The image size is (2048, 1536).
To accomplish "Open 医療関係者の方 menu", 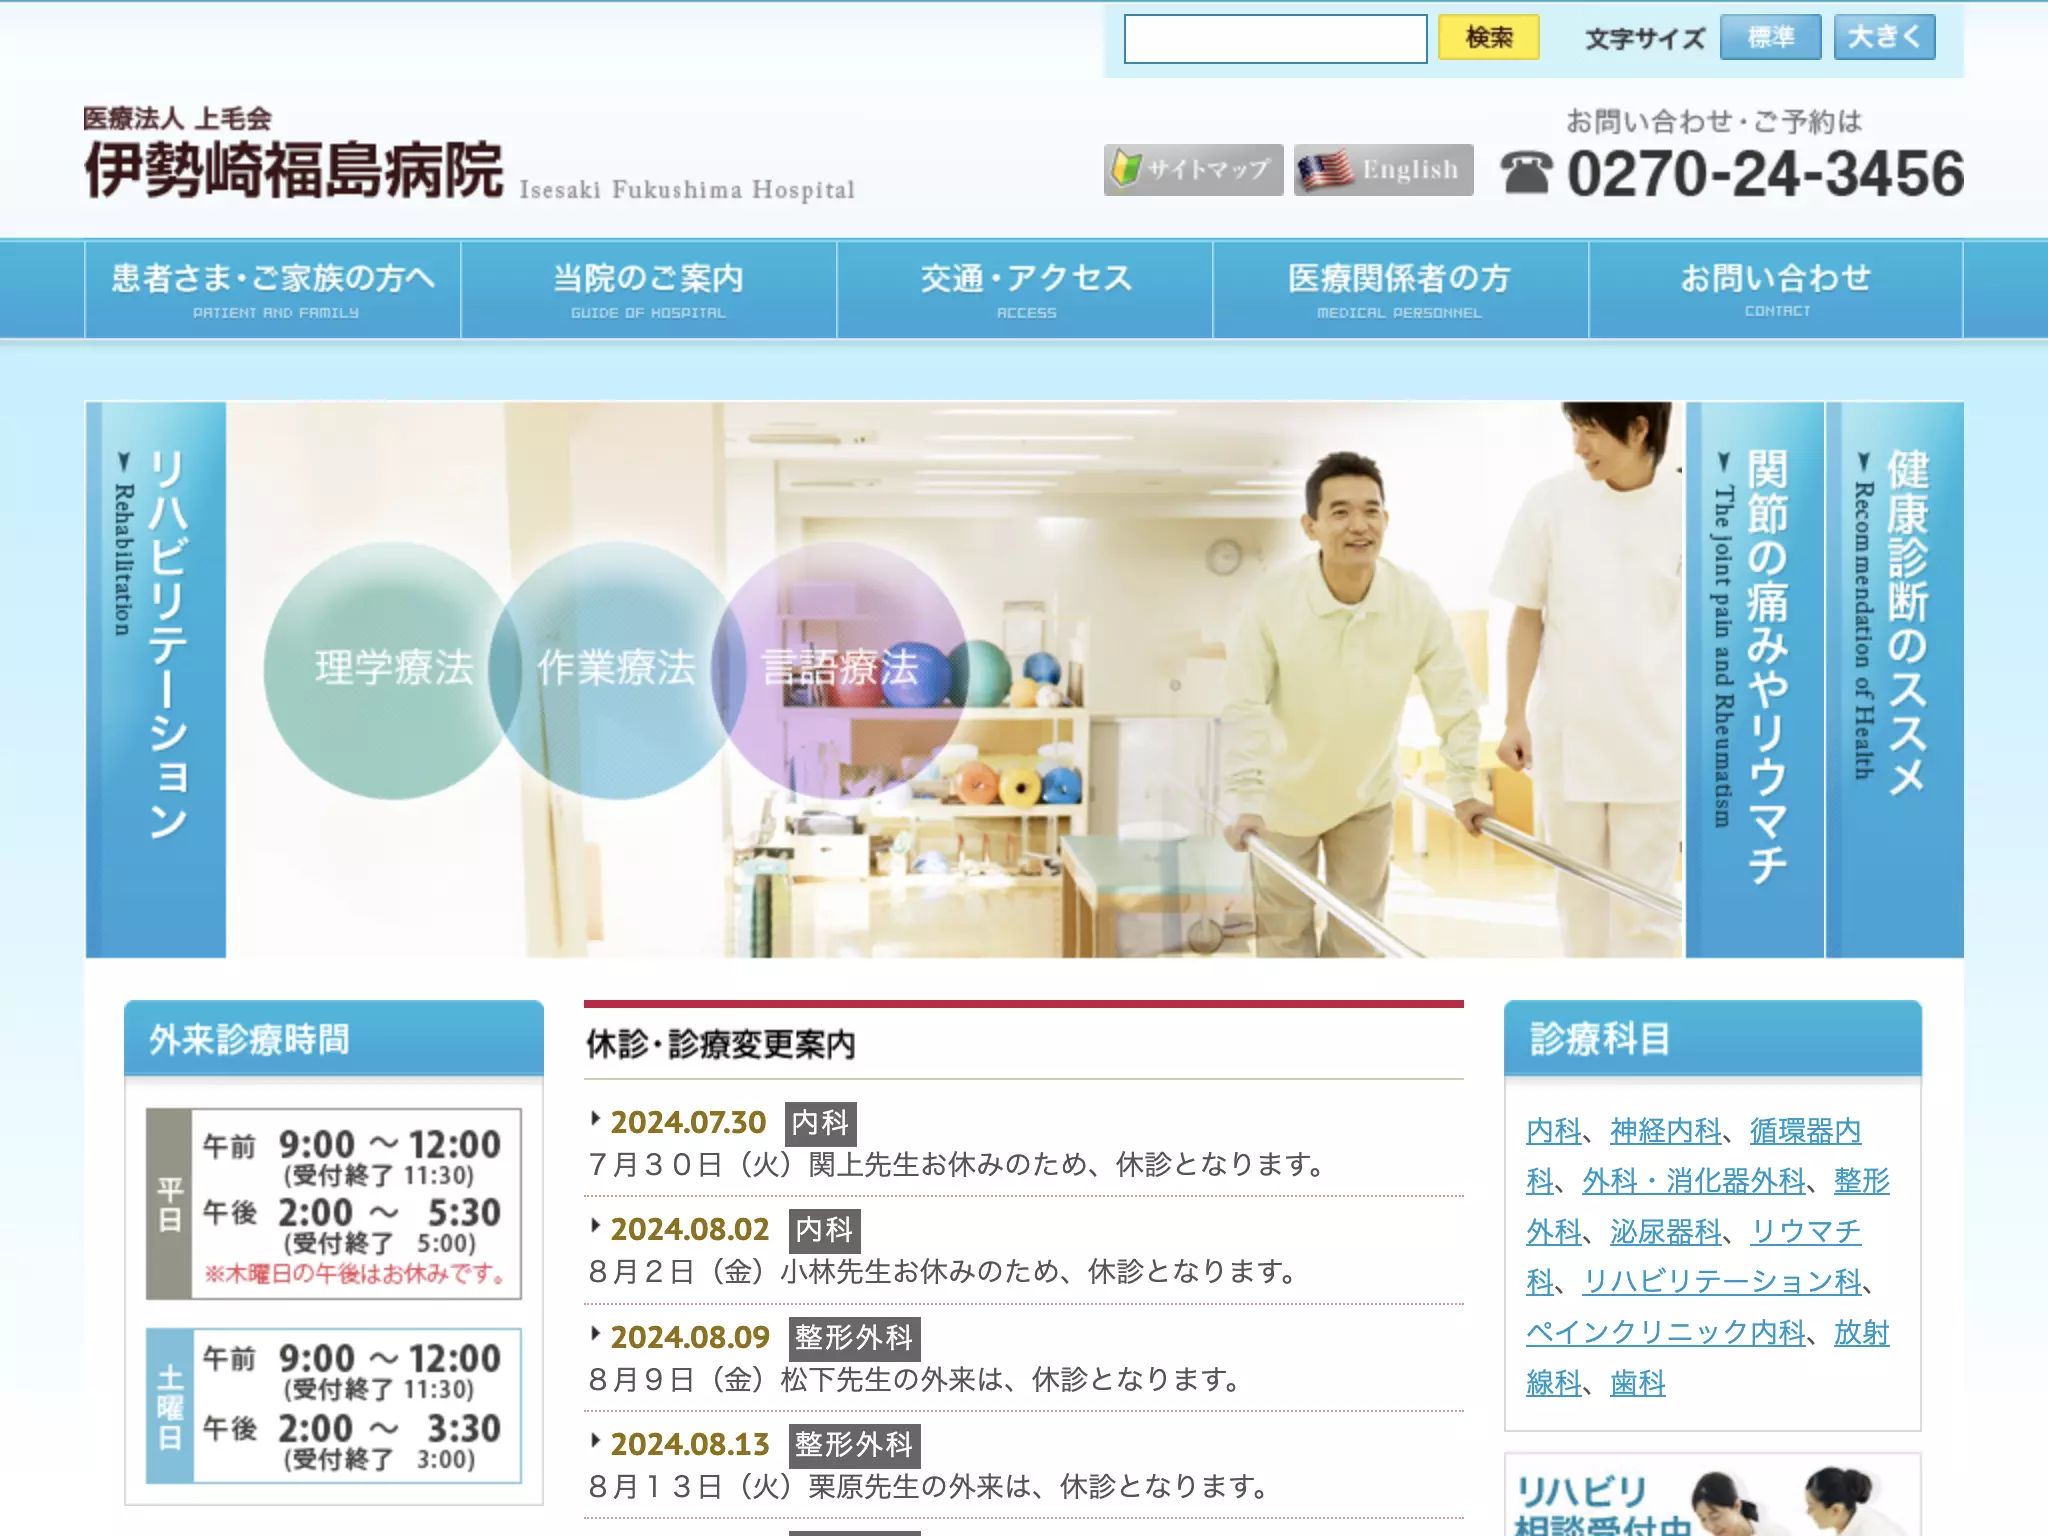I will point(1400,290).
